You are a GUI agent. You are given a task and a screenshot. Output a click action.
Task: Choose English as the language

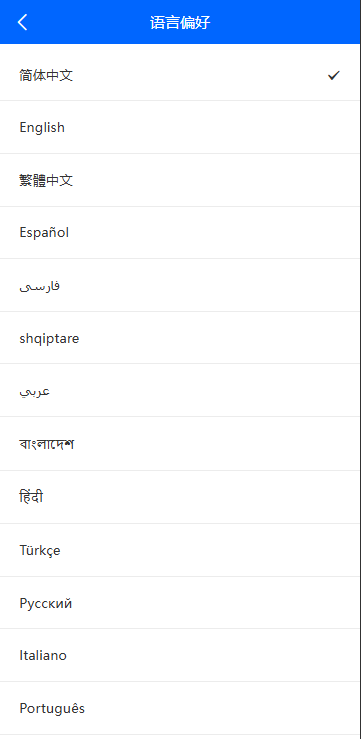[180, 127]
